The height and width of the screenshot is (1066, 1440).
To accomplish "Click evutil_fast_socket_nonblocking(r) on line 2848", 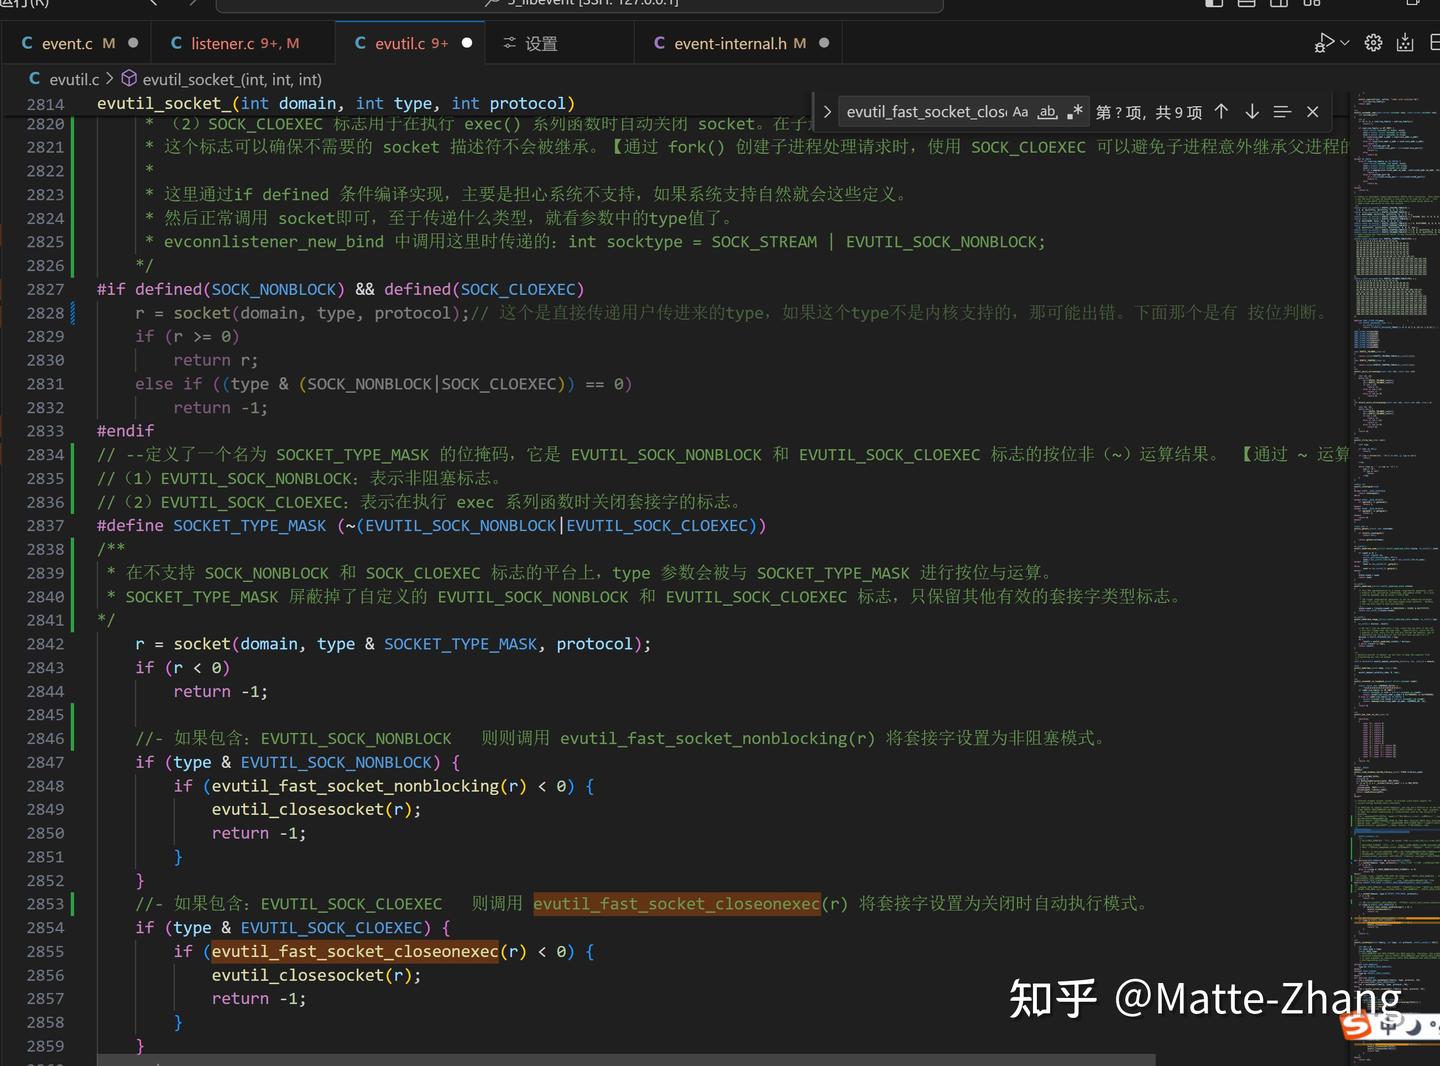I will 369,786.
